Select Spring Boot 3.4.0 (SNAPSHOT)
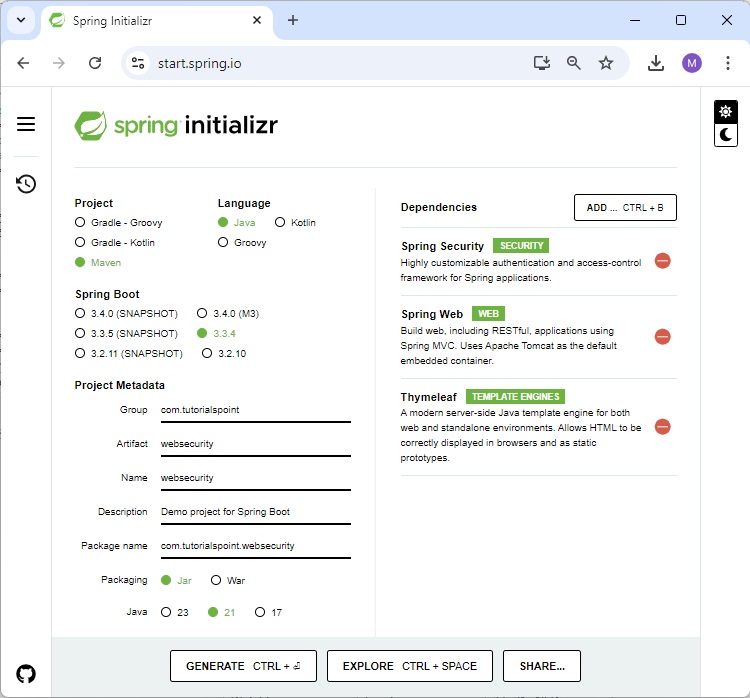This screenshot has width=750, height=698. pyautogui.click(x=126, y=313)
